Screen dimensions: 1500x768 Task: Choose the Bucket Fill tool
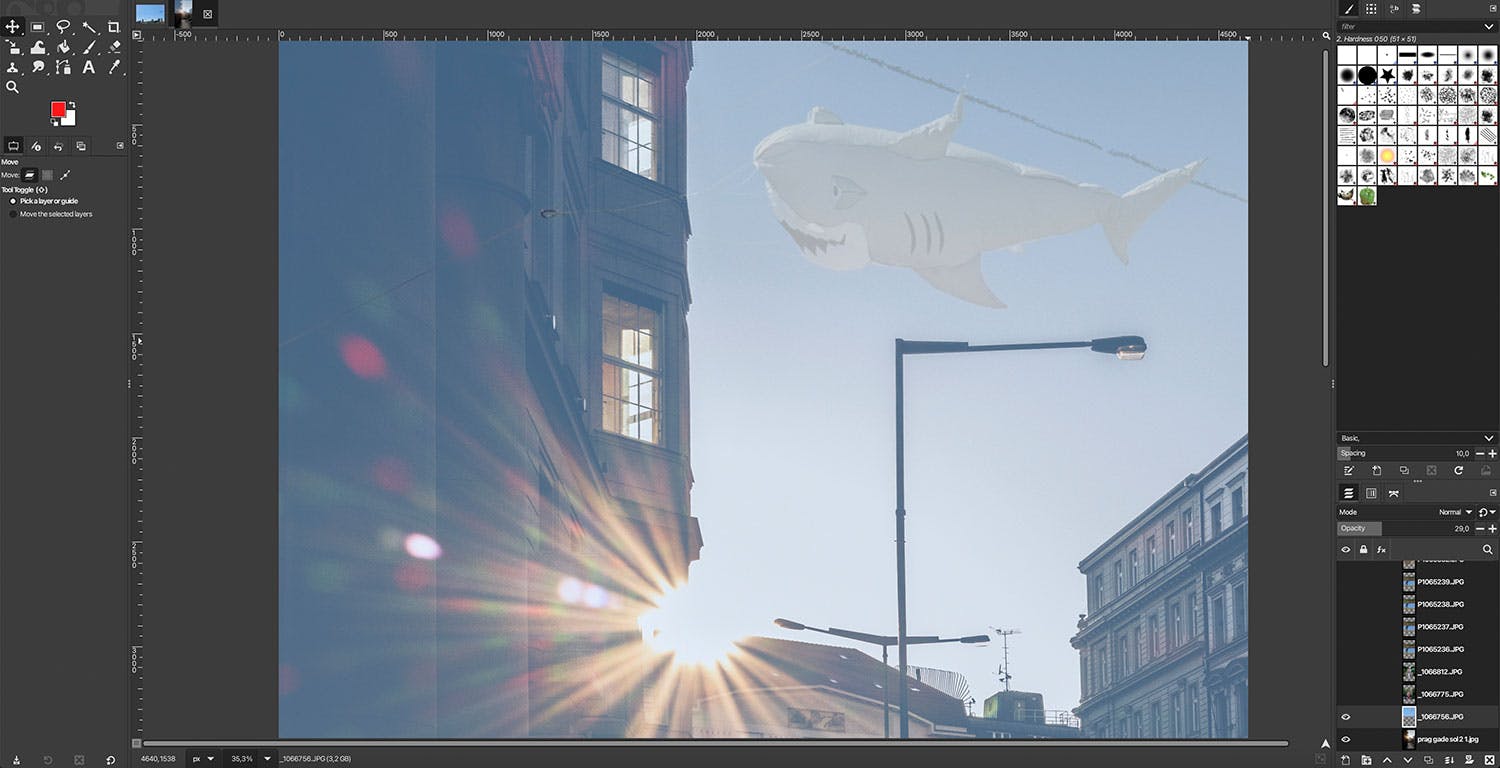63,47
